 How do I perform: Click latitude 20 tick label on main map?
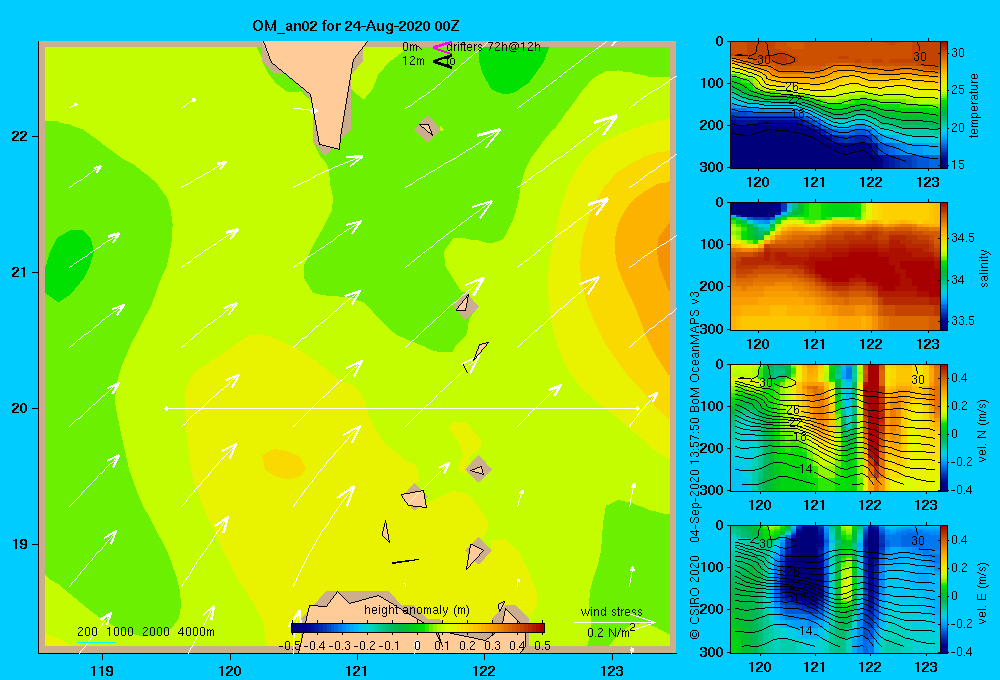click(20, 408)
